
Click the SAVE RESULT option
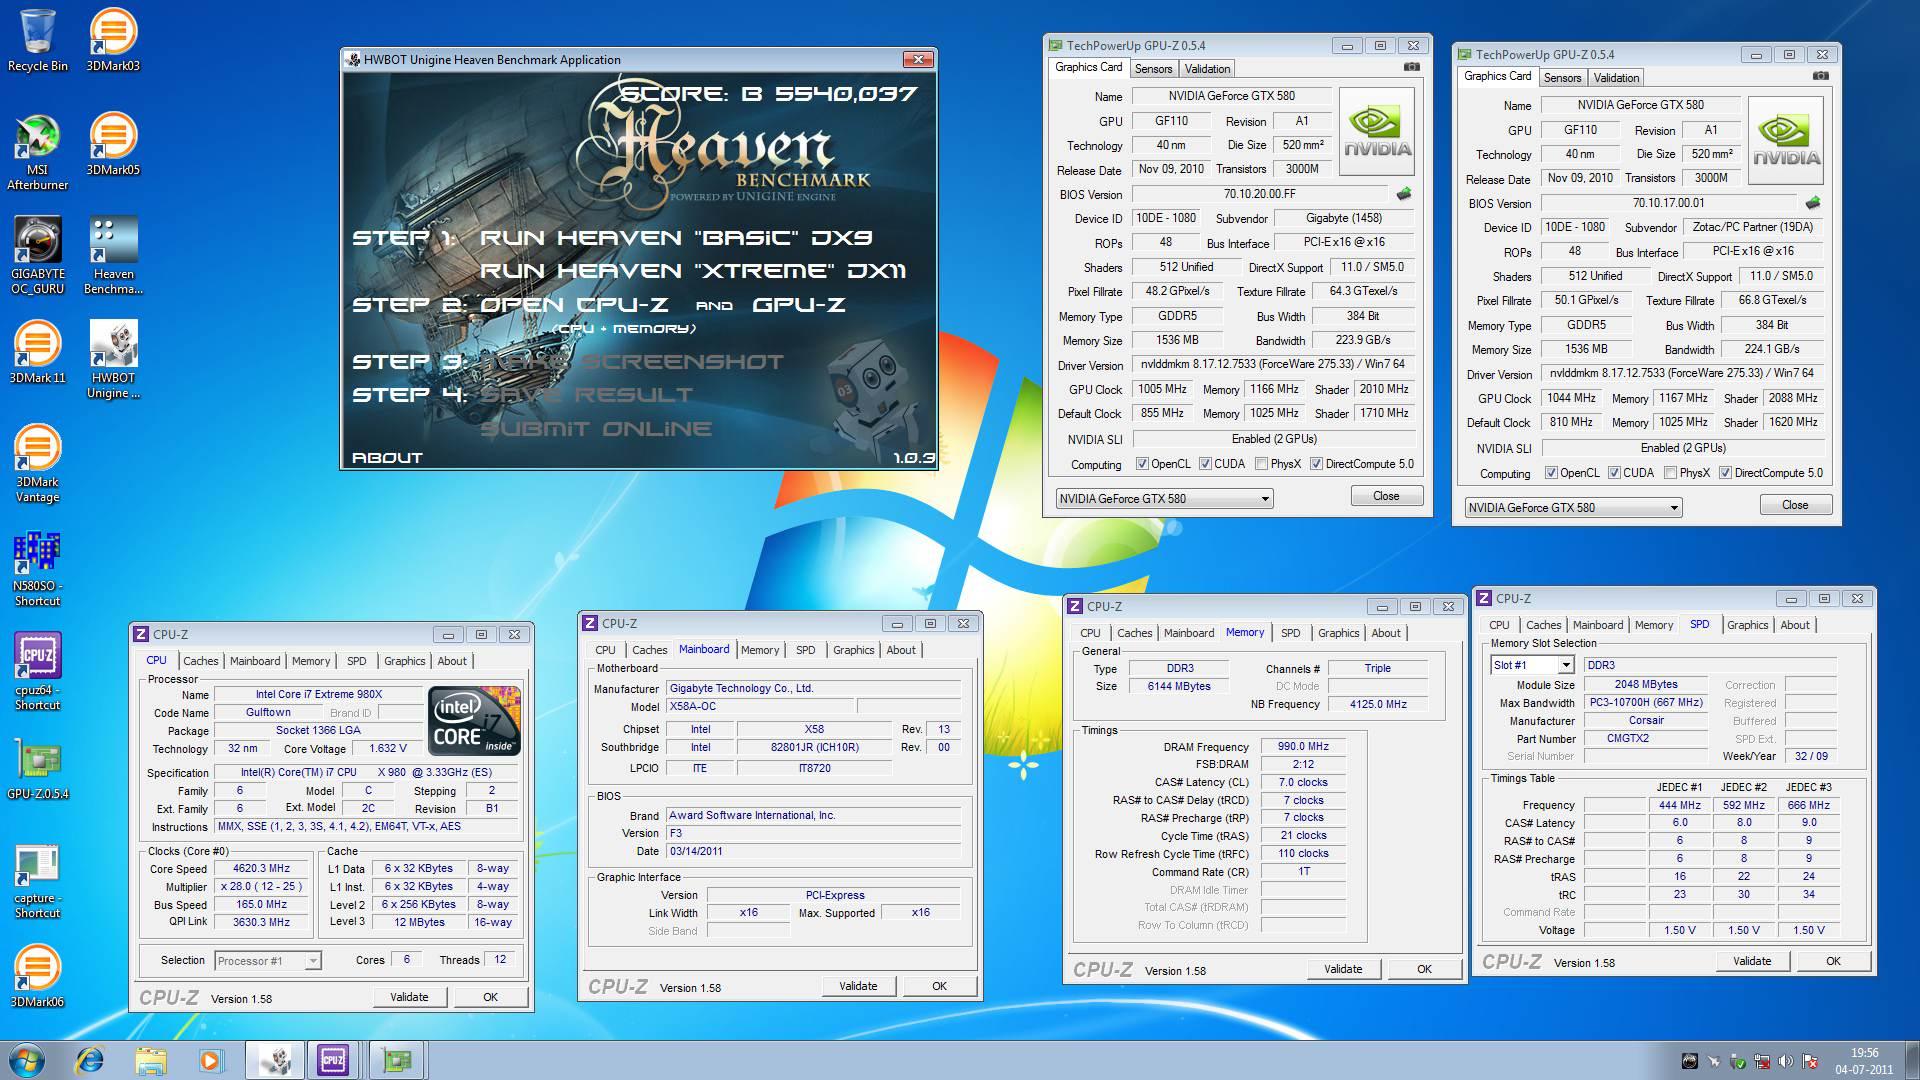[x=586, y=395]
